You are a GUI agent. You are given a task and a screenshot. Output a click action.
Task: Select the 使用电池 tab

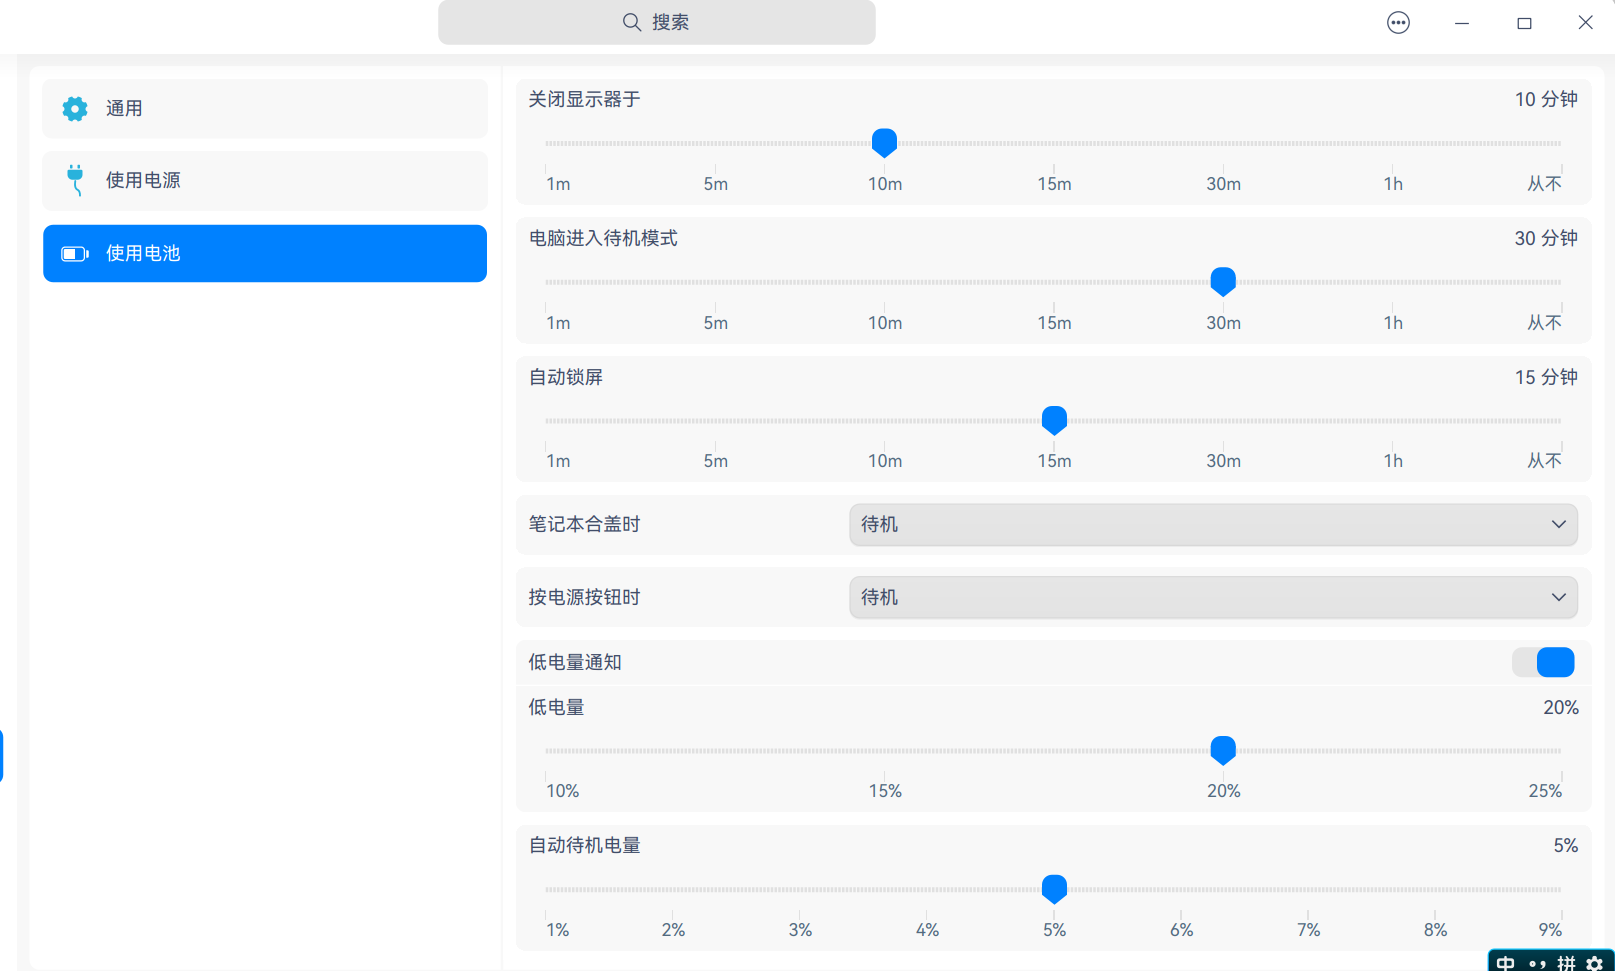pyautogui.click(x=265, y=253)
